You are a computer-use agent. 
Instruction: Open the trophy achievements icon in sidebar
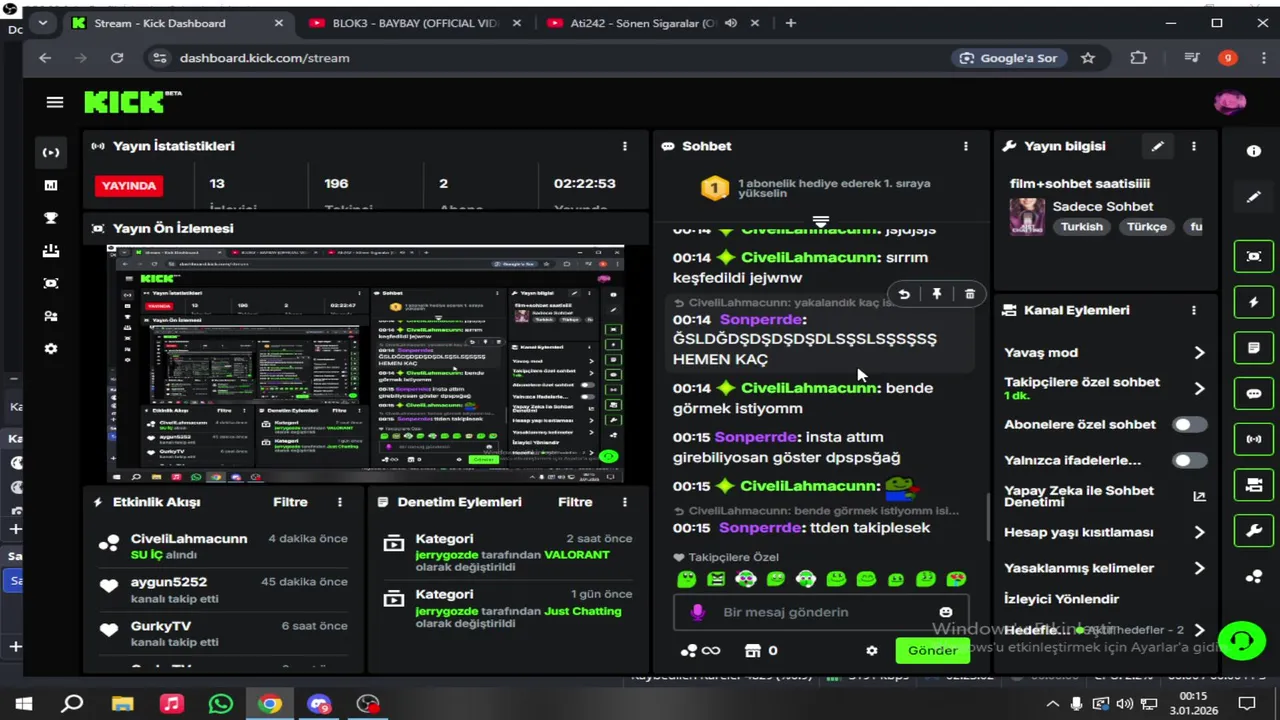[51, 218]
